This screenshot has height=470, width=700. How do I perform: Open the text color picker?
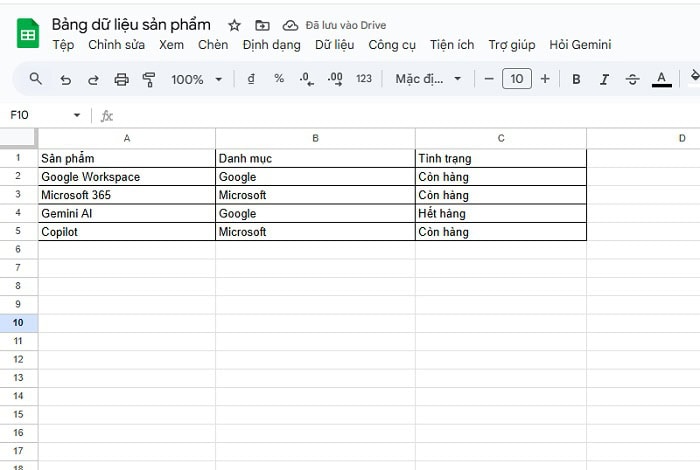tap(662, 79)
